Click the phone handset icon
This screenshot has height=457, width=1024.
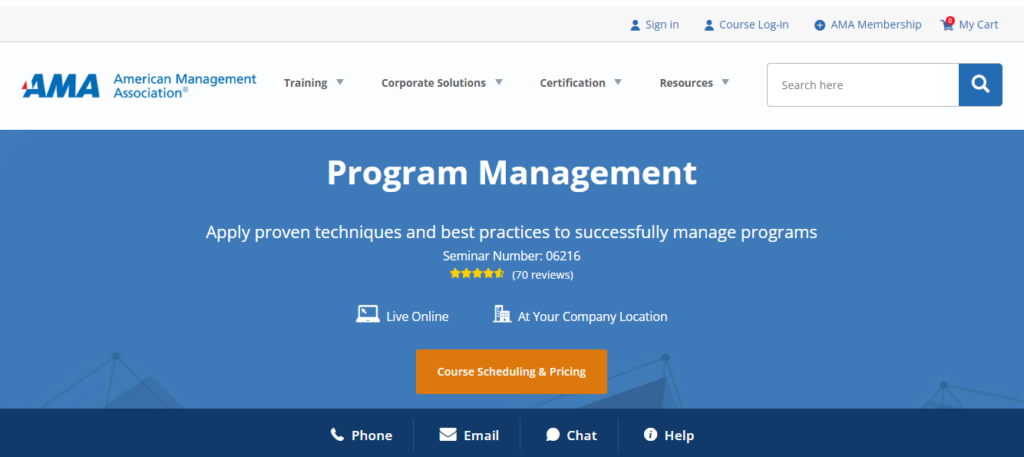coord(337,434)
